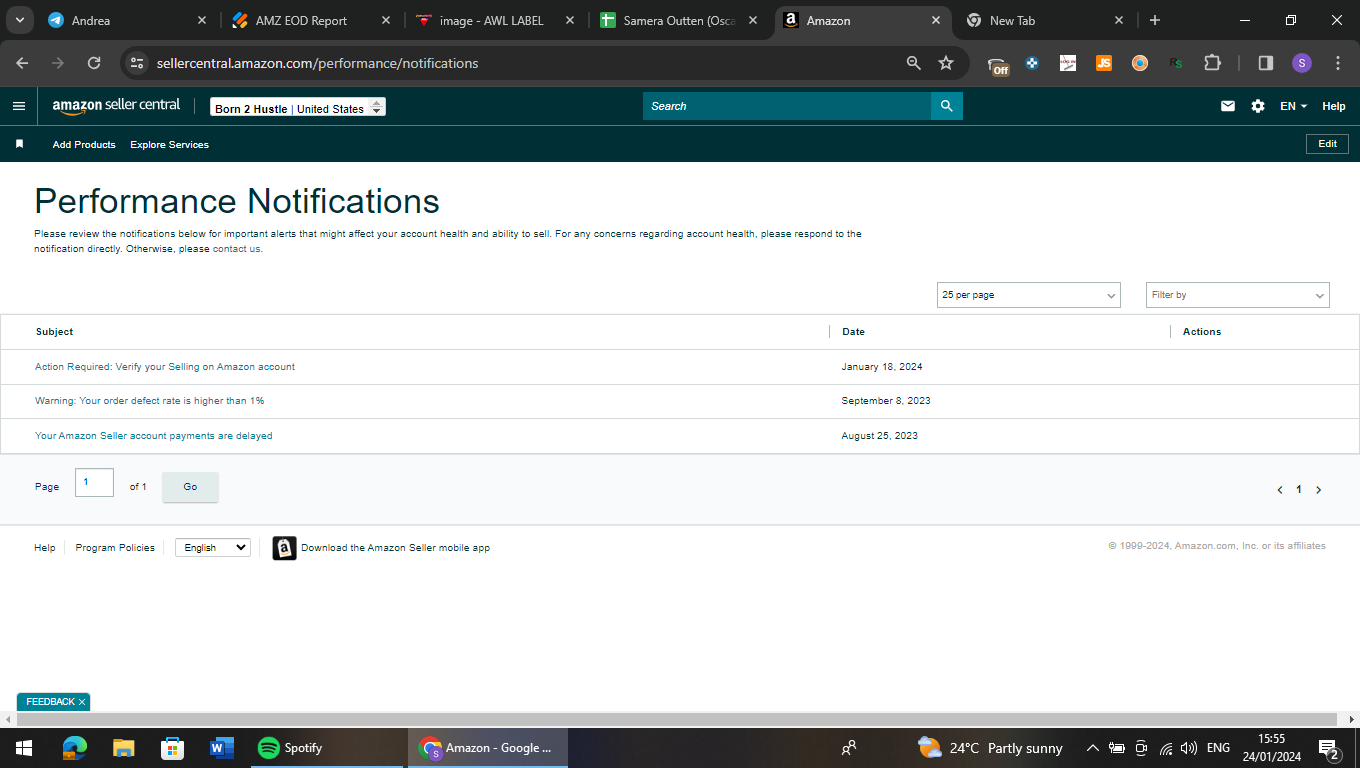
Task: Go to the next notifications page arrow
Action: click(x=1319, y=490)
